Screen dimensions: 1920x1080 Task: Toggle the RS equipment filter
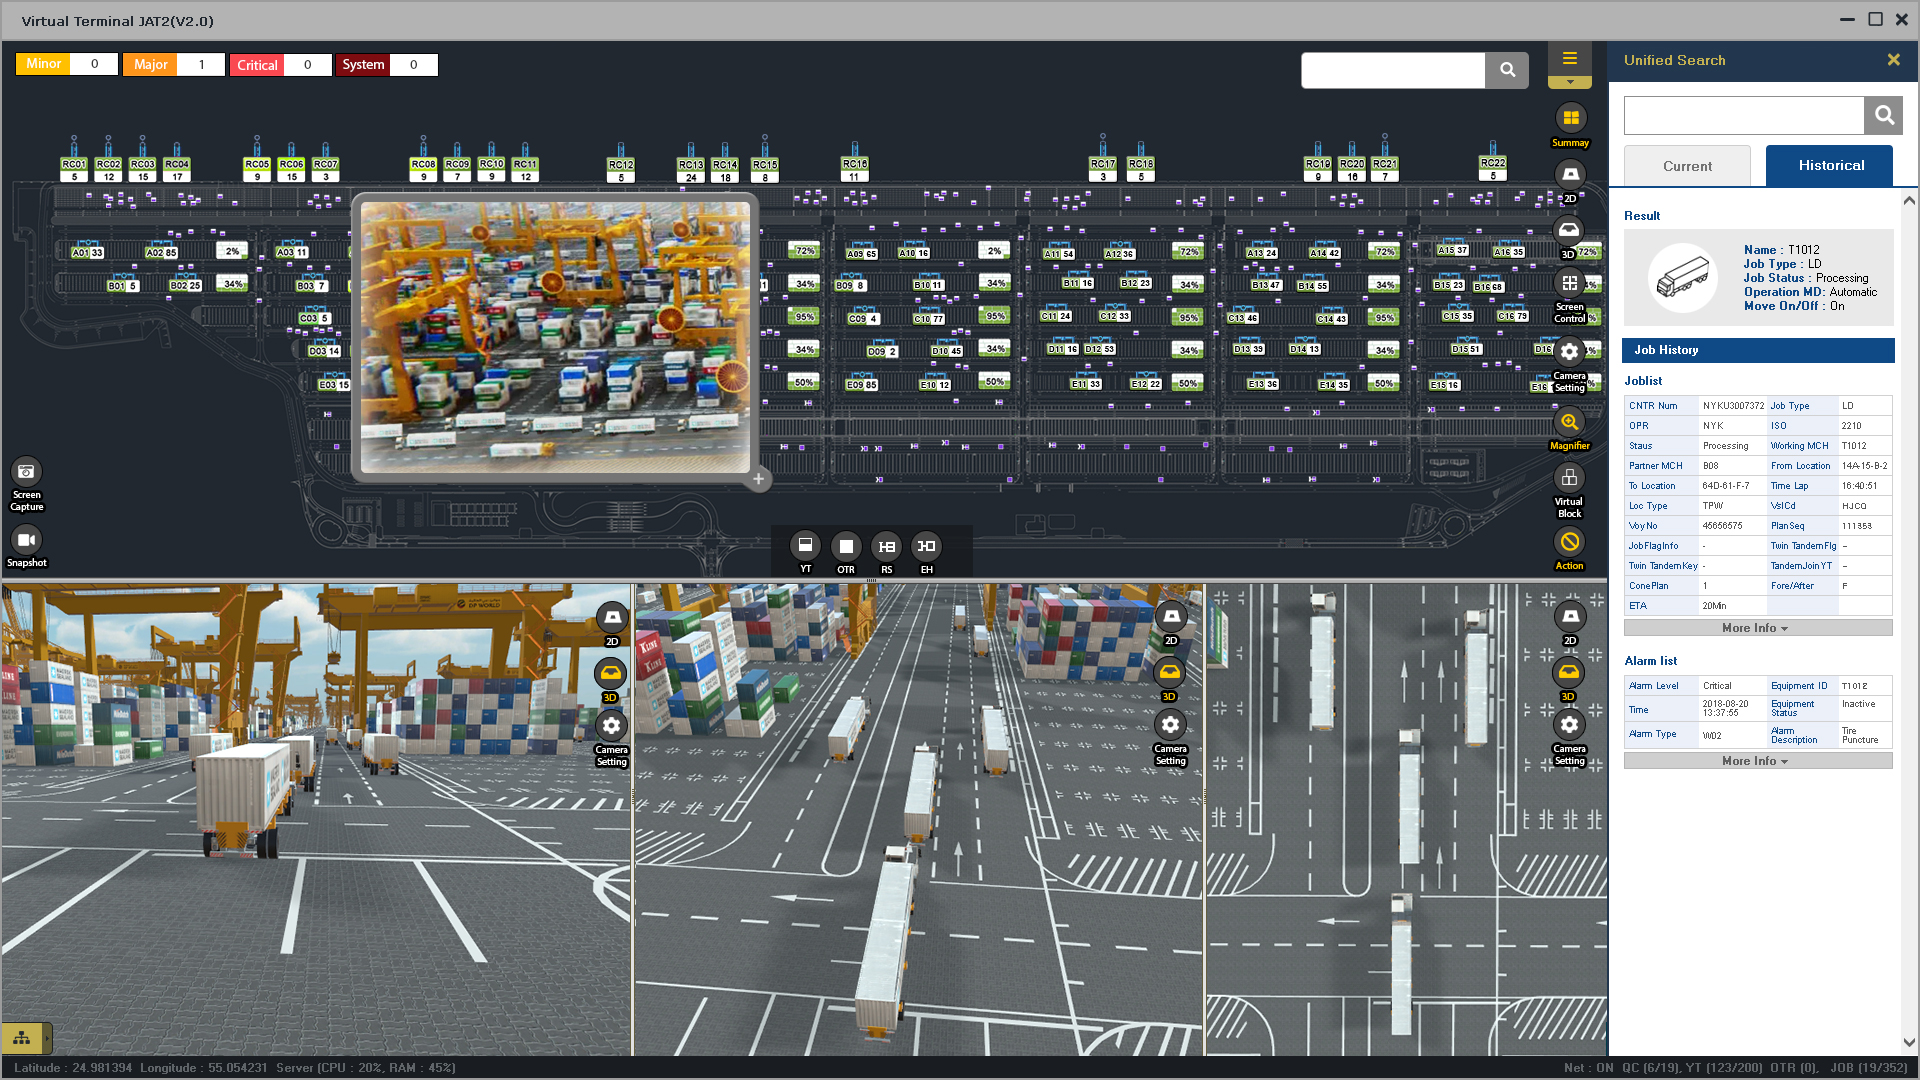click(886, 547)
